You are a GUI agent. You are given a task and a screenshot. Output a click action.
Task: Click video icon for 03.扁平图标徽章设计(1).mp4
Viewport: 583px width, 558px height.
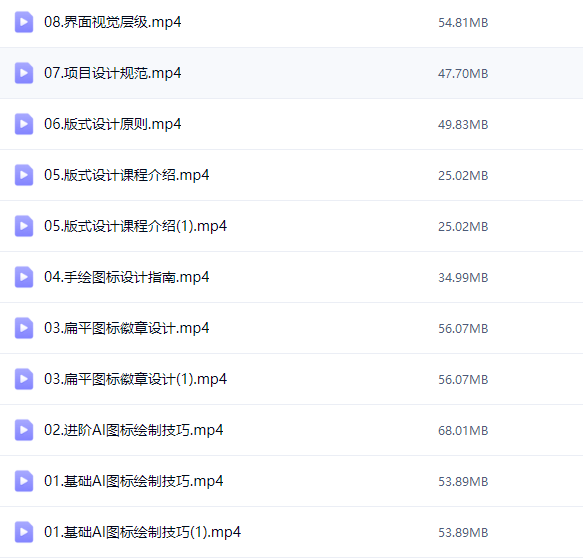pos(24,379)
